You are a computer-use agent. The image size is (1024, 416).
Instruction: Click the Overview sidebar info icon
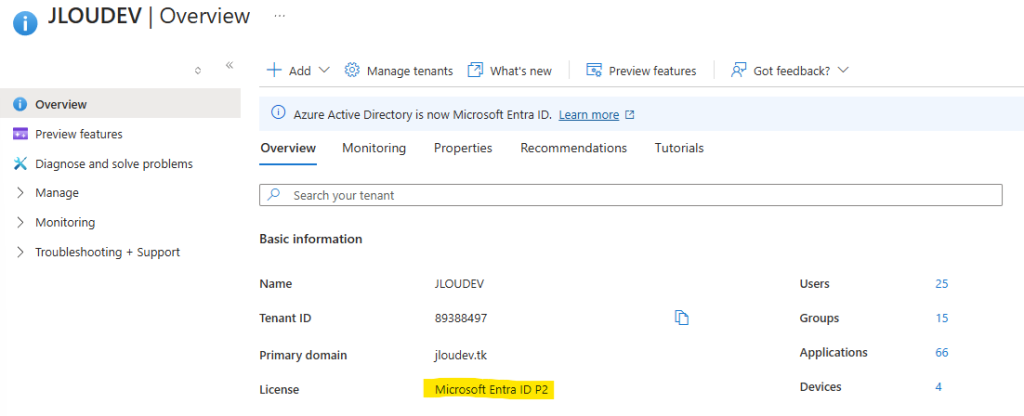pyautogui.click(x=20, y=104)
